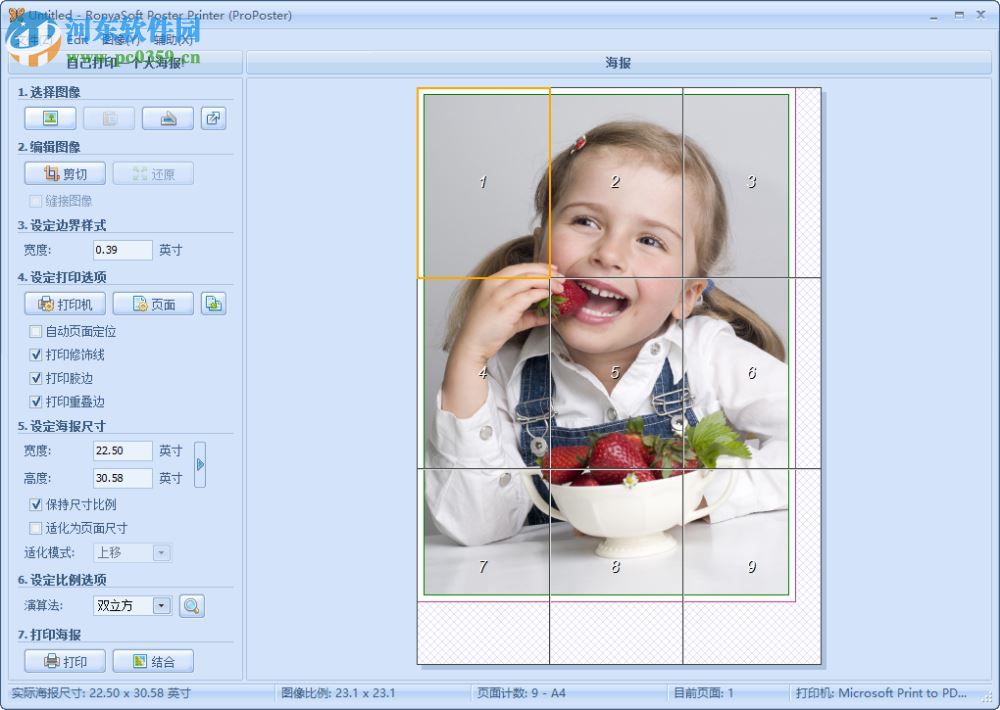This screenshot has width=1000, height=710.
Task: Click the 打印机 printer setup icon button
Action: click(64, 303)
